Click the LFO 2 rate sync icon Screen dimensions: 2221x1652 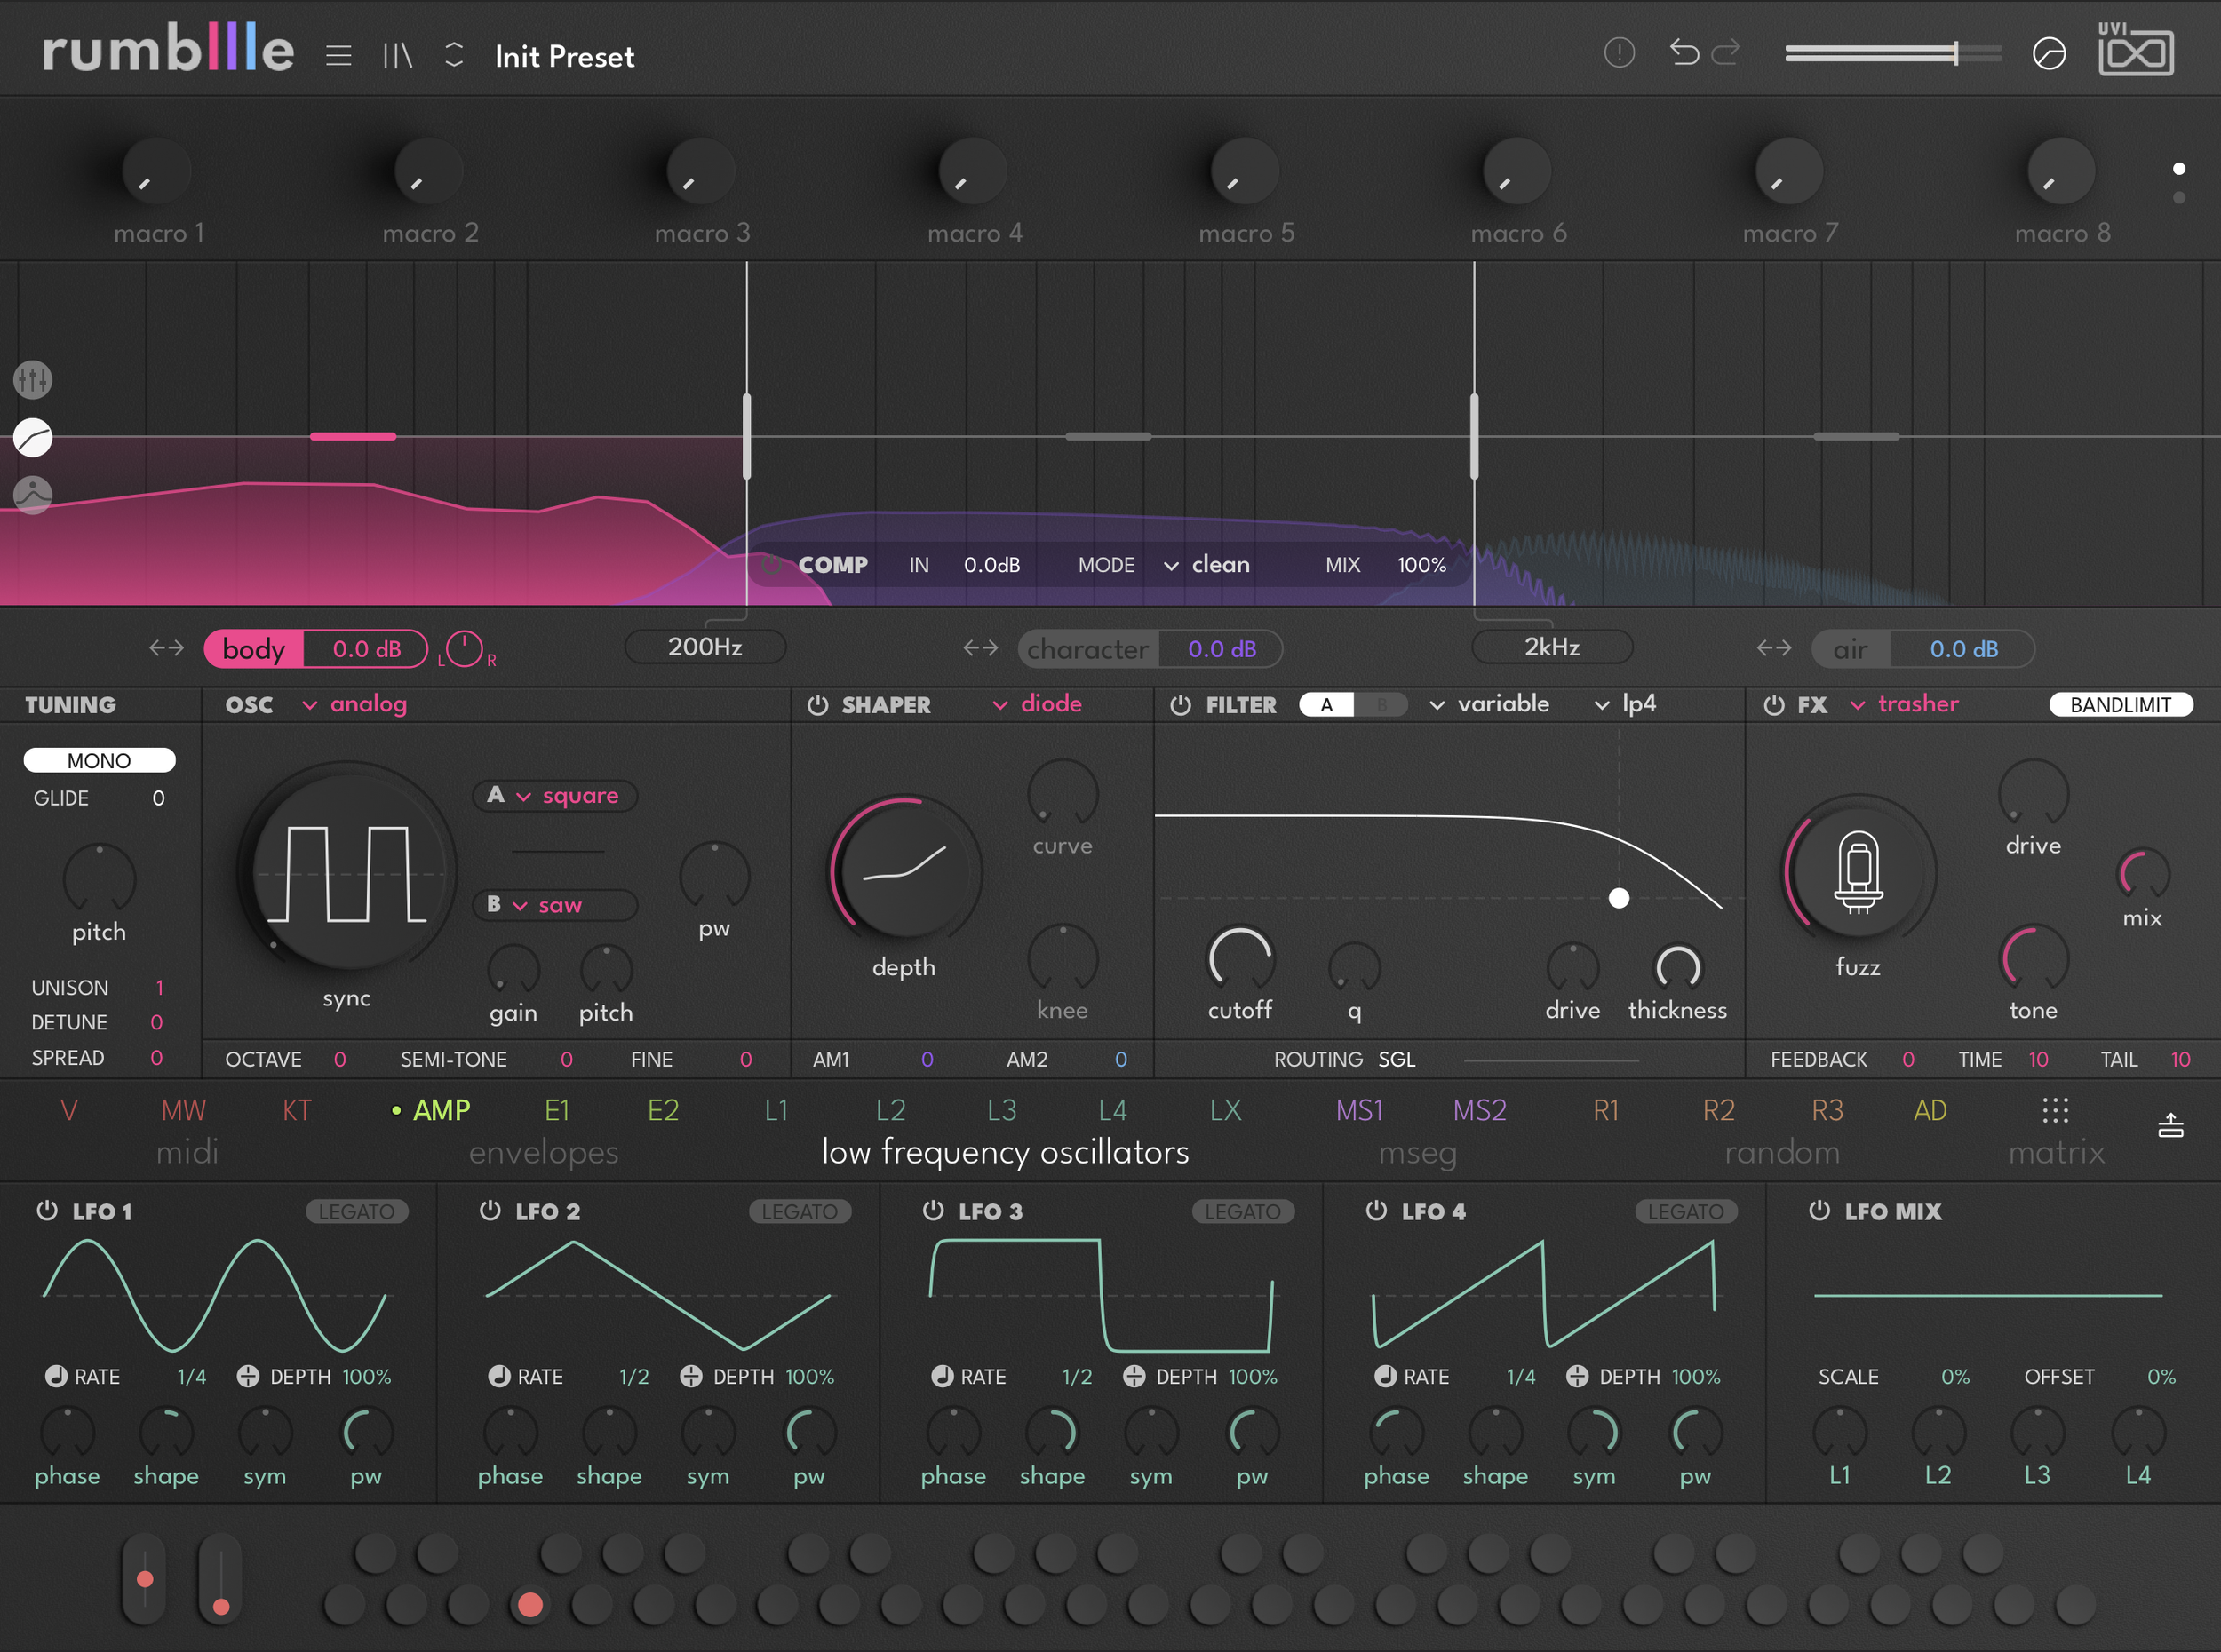pyautogui.click(x=499, y=1376)
